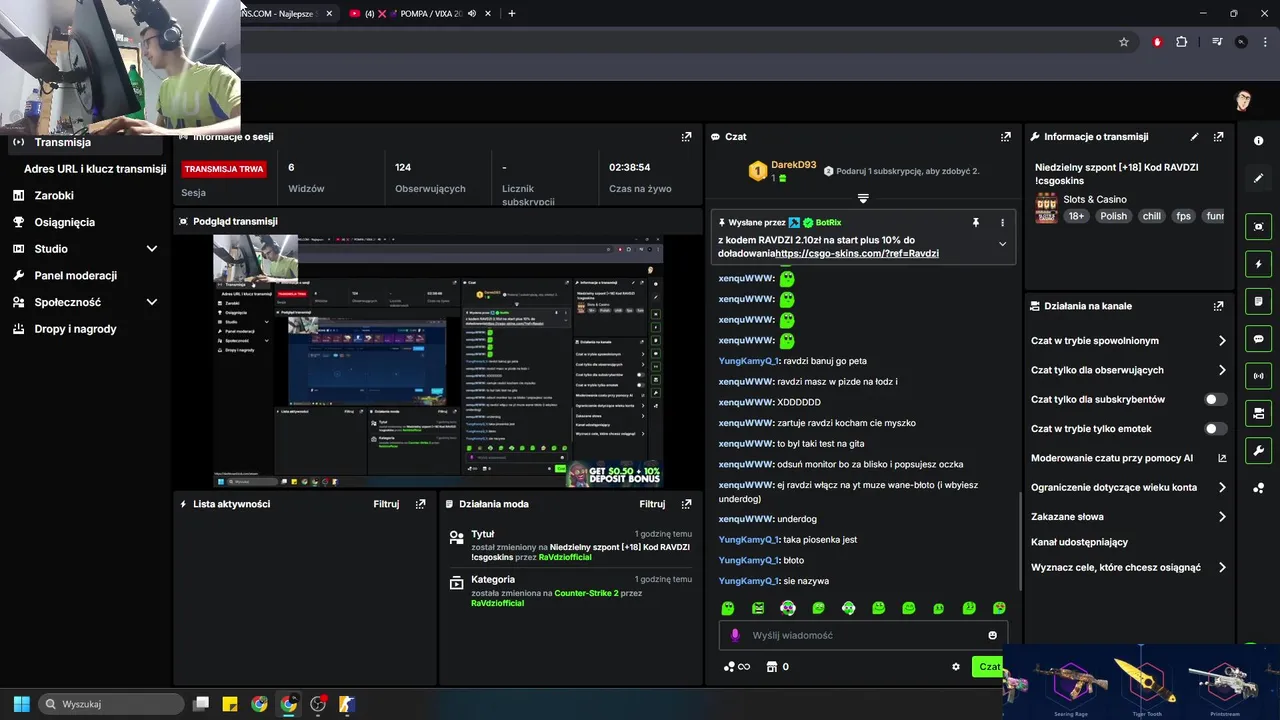The height and width of the screenshot is (720, 1280).
Task: Click the channel points icon below chat
Action: (736, 667)
